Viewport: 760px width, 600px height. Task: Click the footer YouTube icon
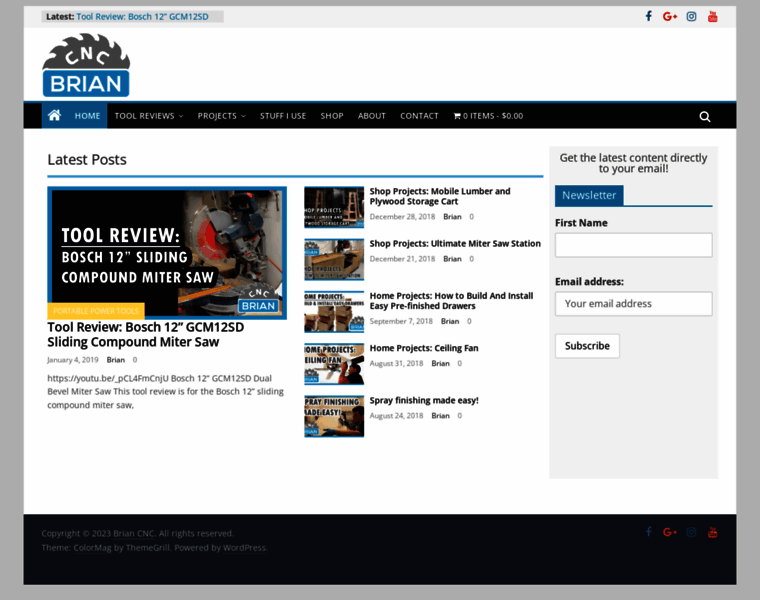(x=713, y=532)
